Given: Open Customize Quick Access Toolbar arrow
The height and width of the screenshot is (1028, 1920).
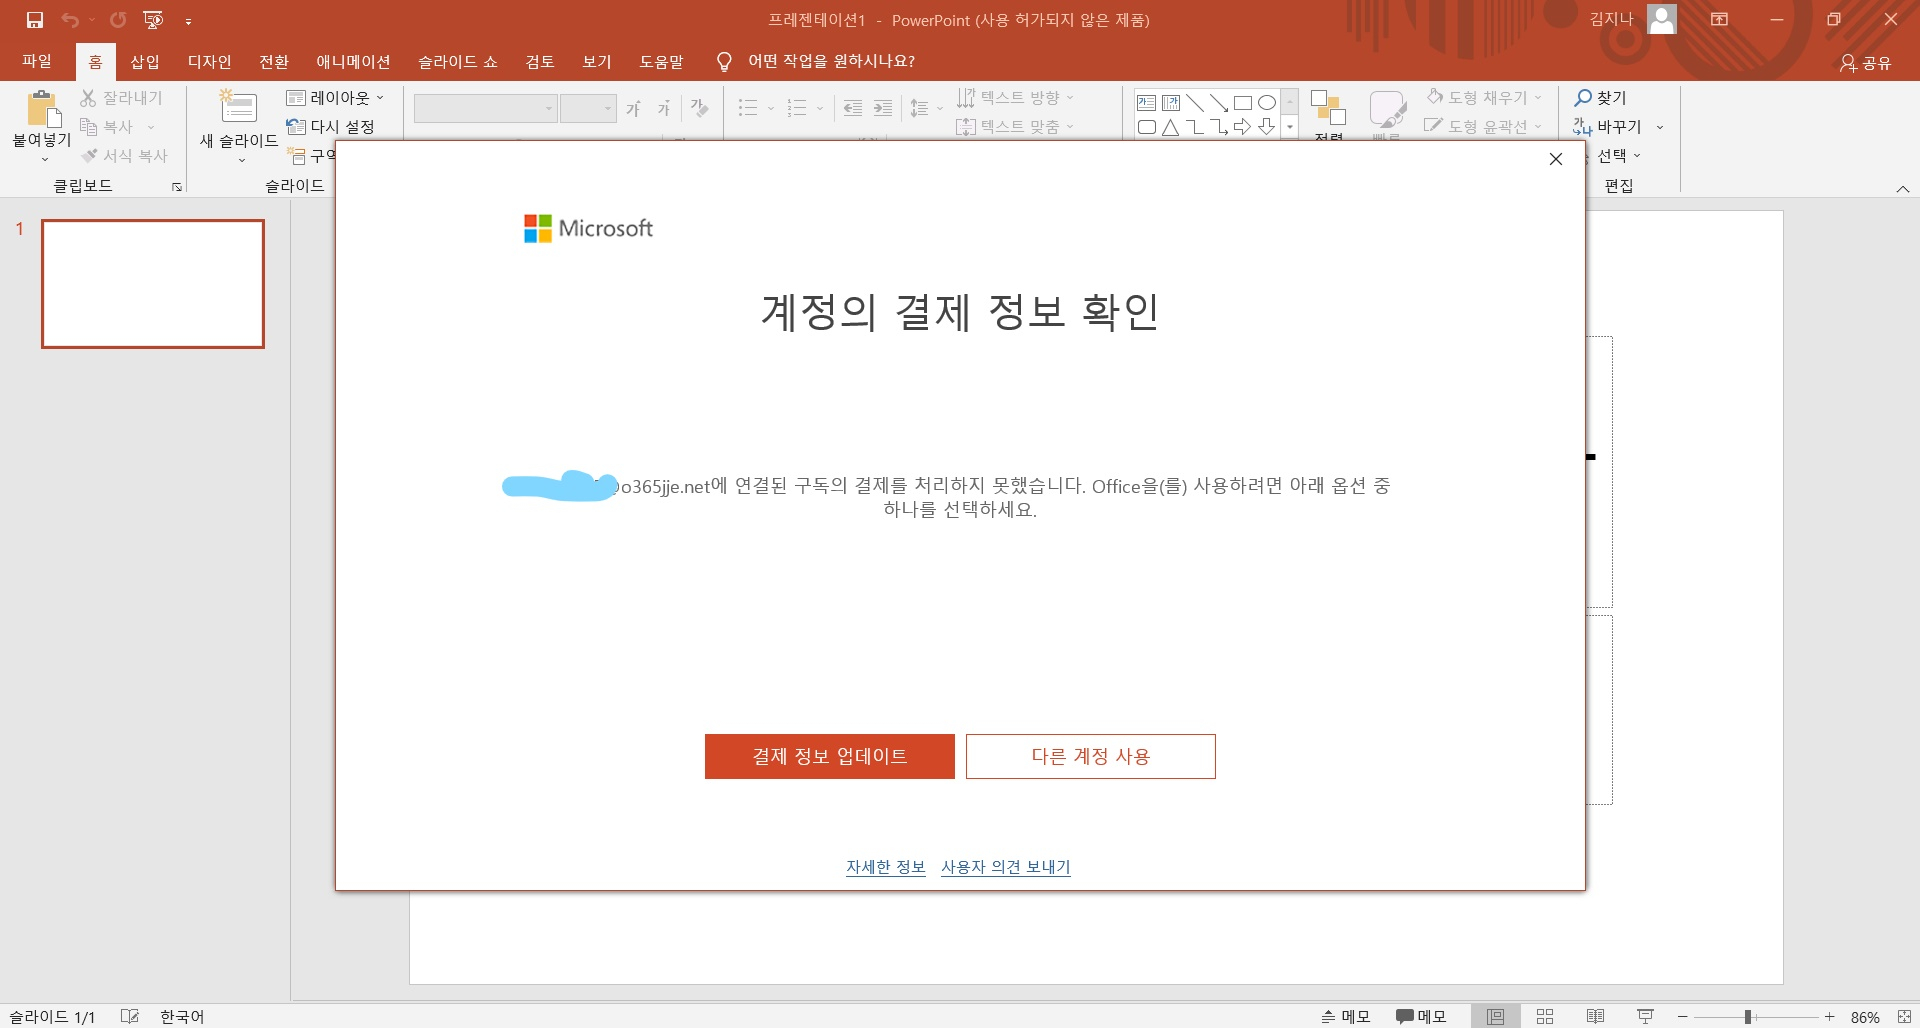Looking at the screenshot, I should [x=188, y=21].
